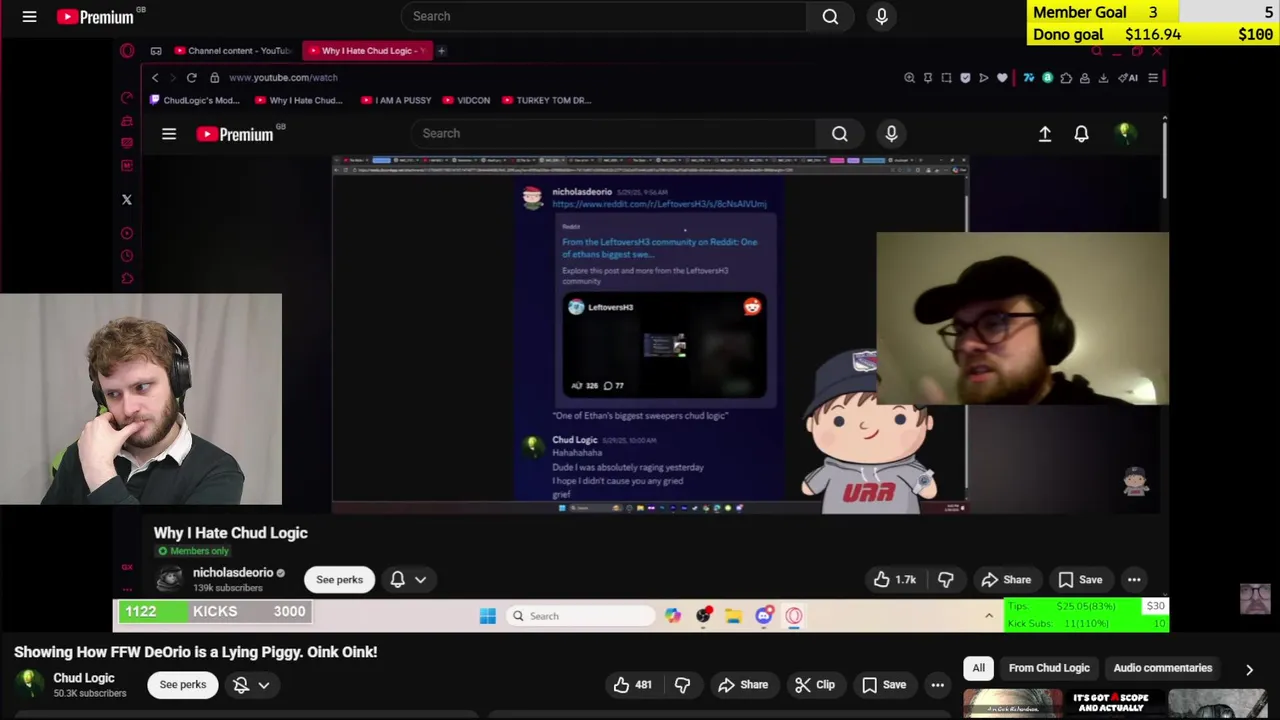This screenshot has width=1280, height=720.
Task: Click the inner YouTube microphone icon
Action: [891, 133]
